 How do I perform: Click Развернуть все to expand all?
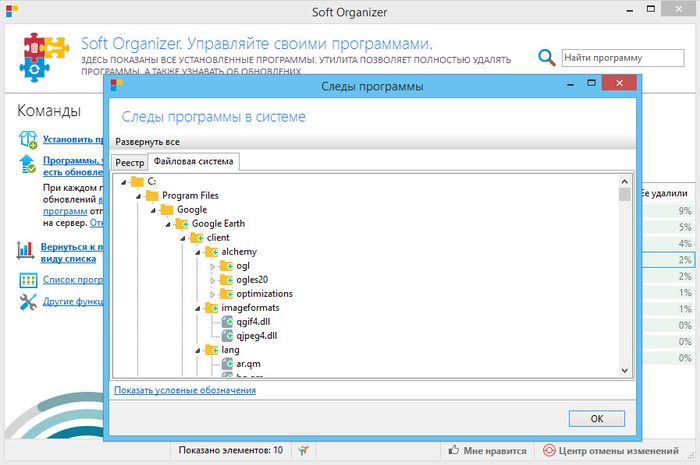[148, 142]
